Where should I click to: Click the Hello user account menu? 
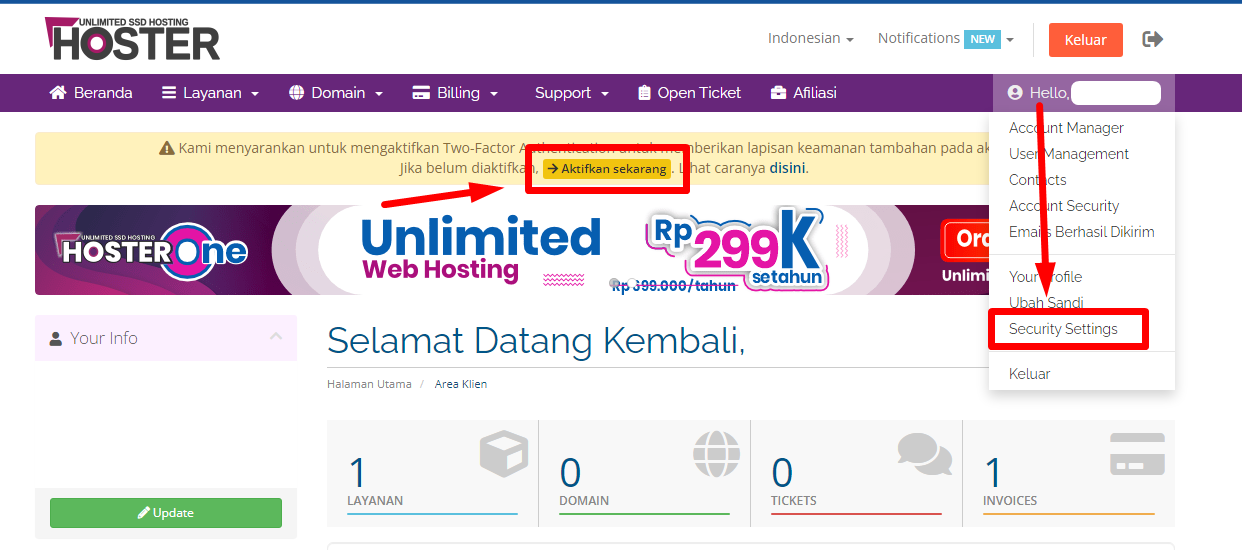(x=1084, y=93)
